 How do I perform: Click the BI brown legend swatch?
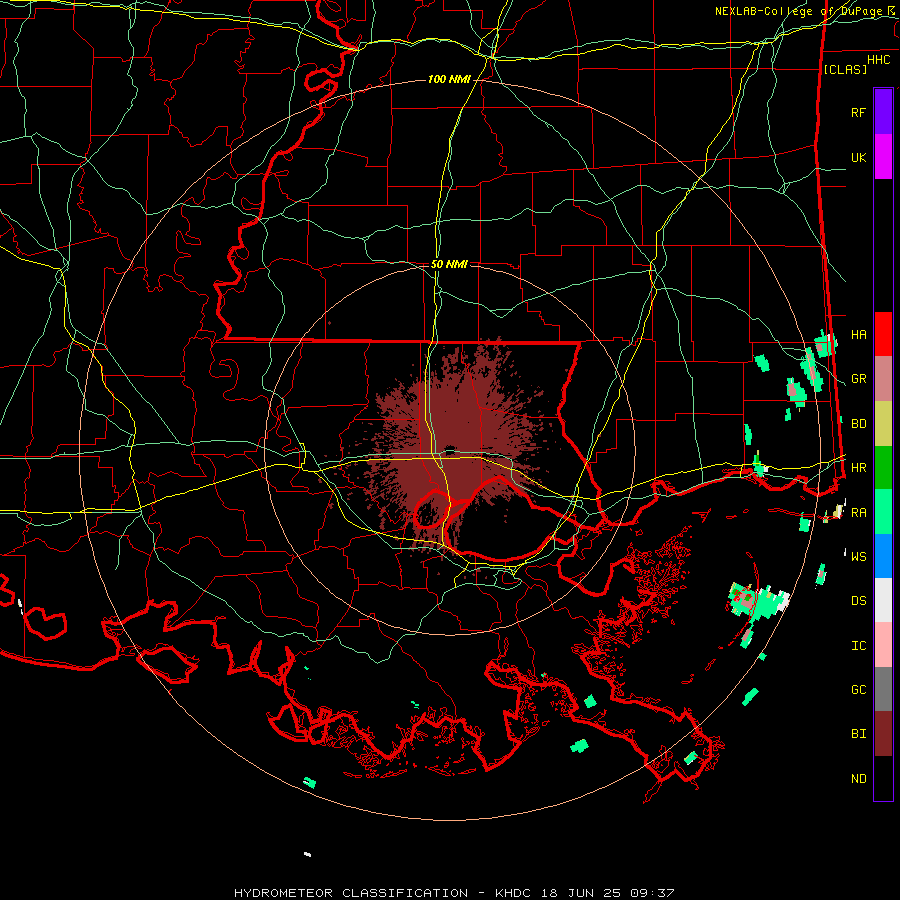pos(883,734)
